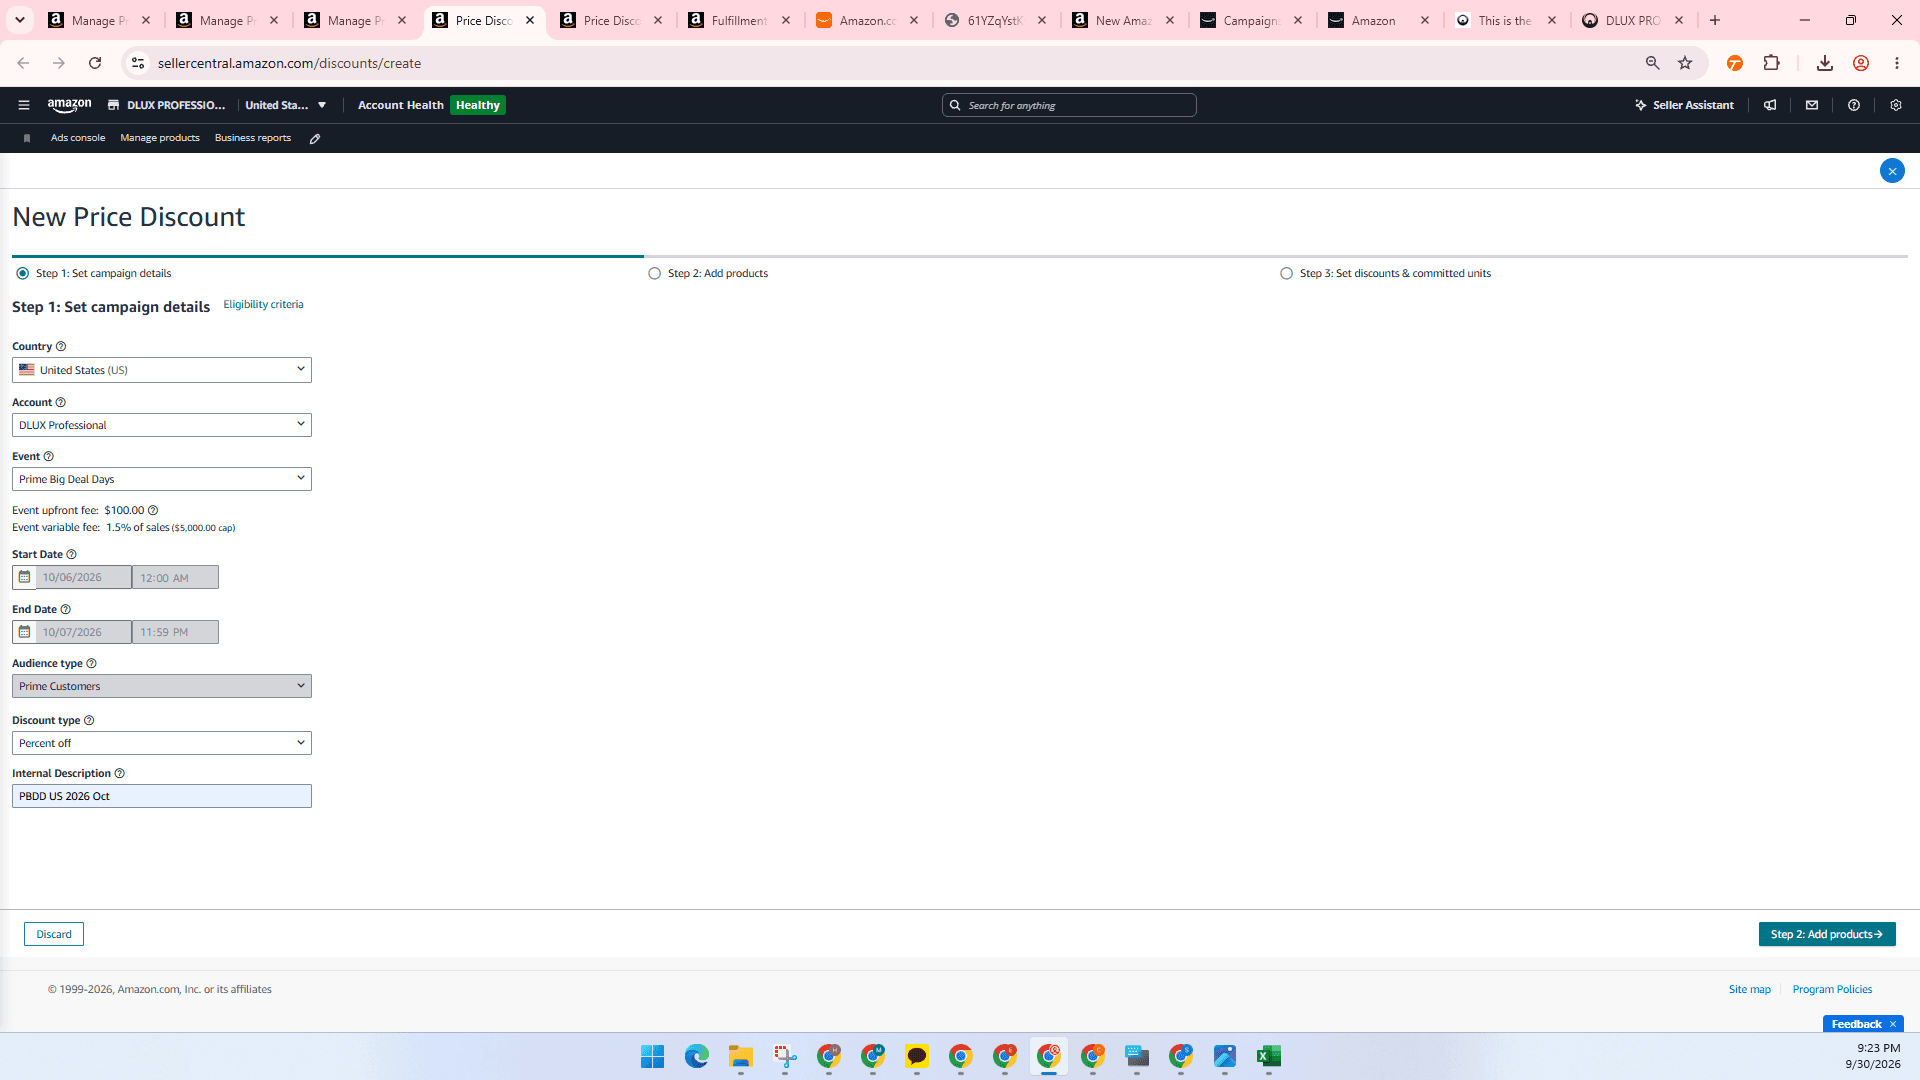Image resolution: width=1920 pixels, height=1080 pixels.
Task: Expand the Country dropdown showing United States
Action: click(x=162, y=370)
